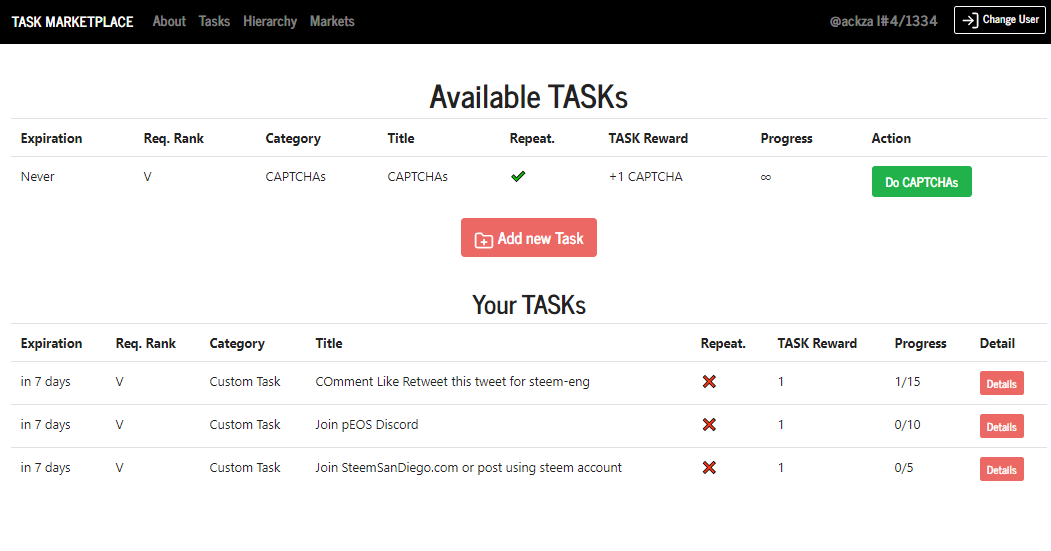
Task: Click the folder-plus icon on Add new Task
Action: click(483, 240)
